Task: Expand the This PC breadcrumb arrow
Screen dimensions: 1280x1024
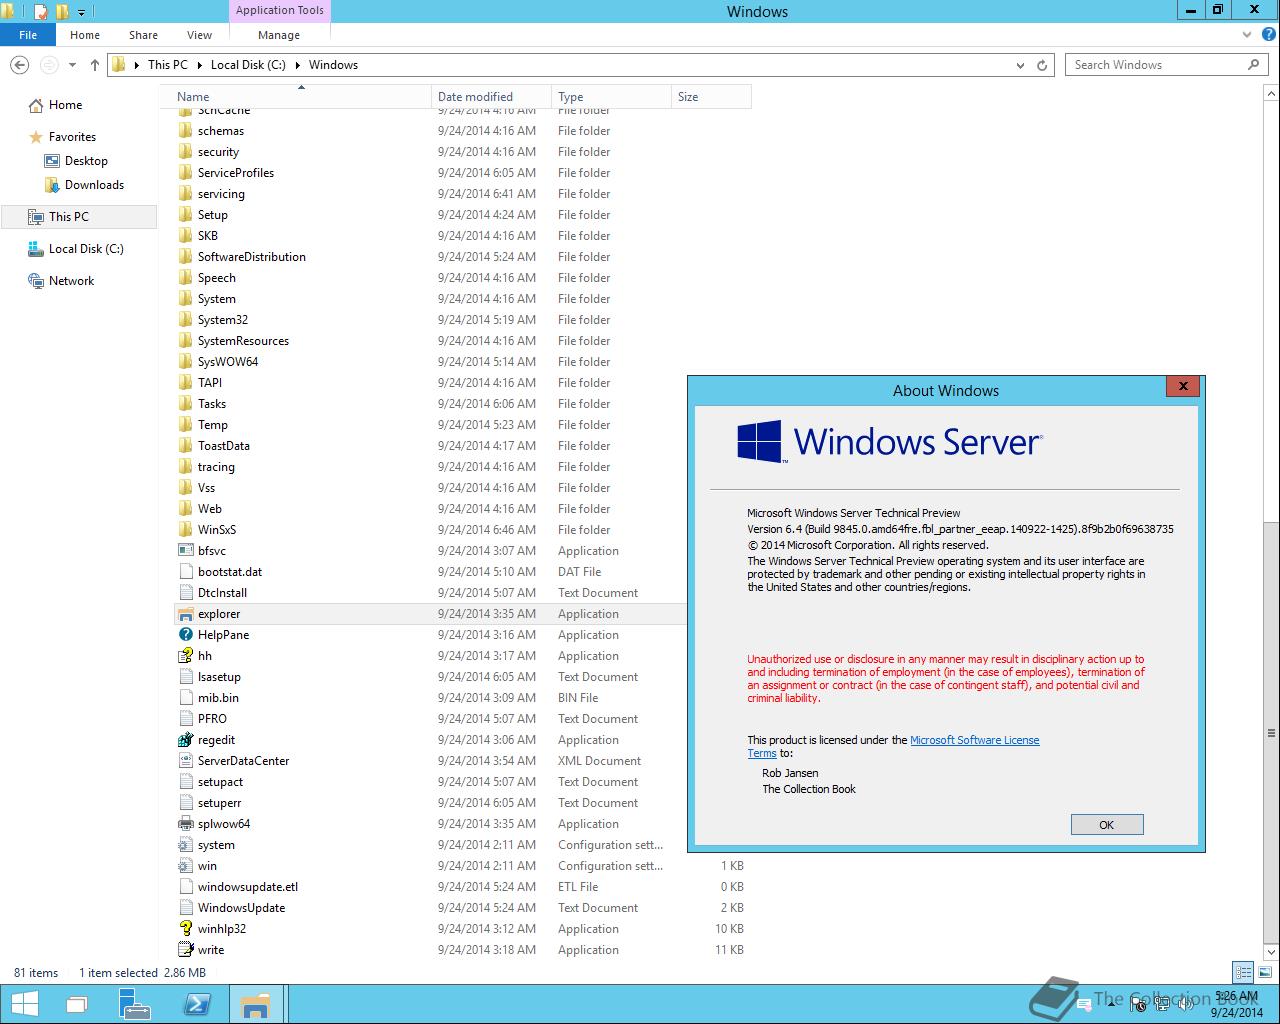Action: click(x=199, y=65)
